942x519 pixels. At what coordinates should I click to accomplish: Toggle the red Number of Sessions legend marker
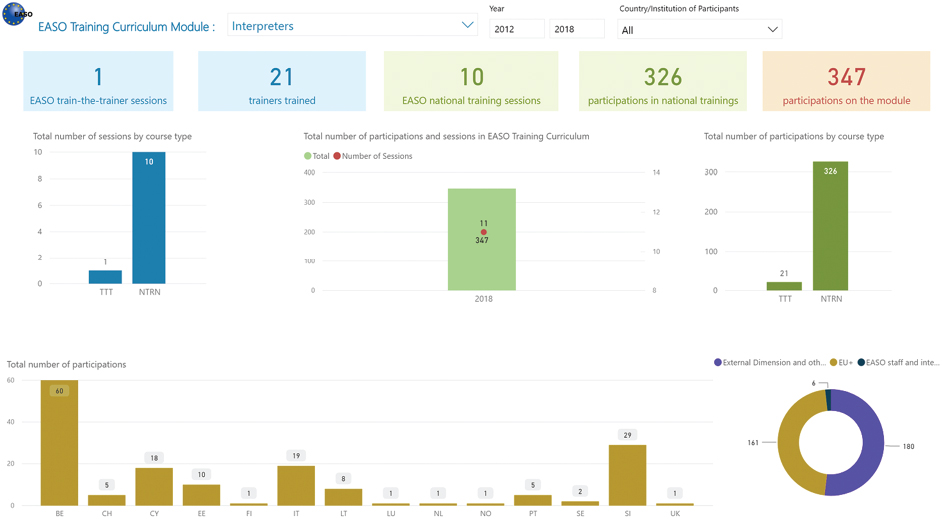point(337,156)
